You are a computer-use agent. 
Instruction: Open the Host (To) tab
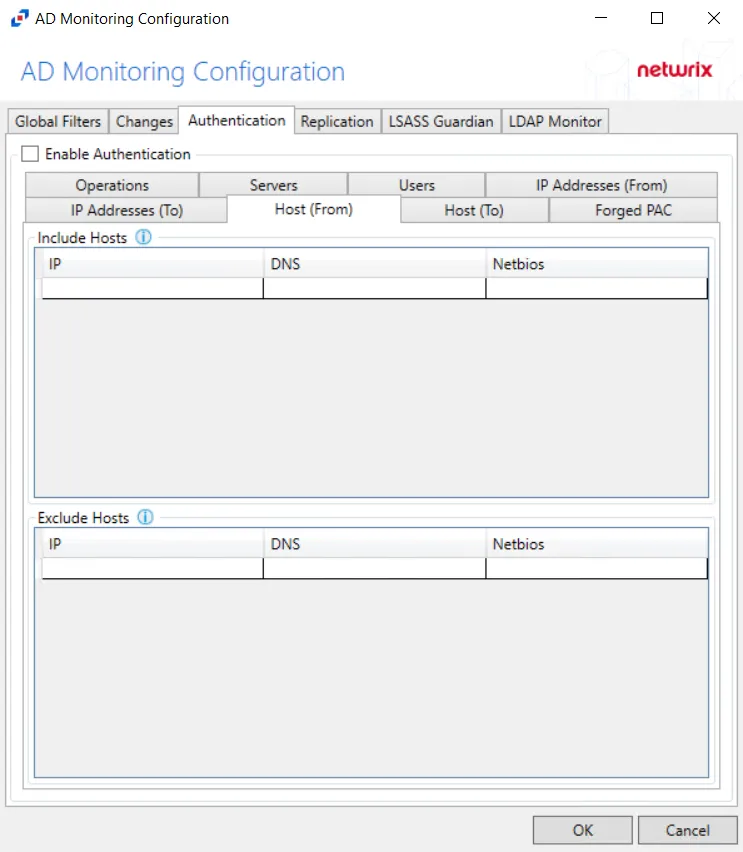coord(474,210)
